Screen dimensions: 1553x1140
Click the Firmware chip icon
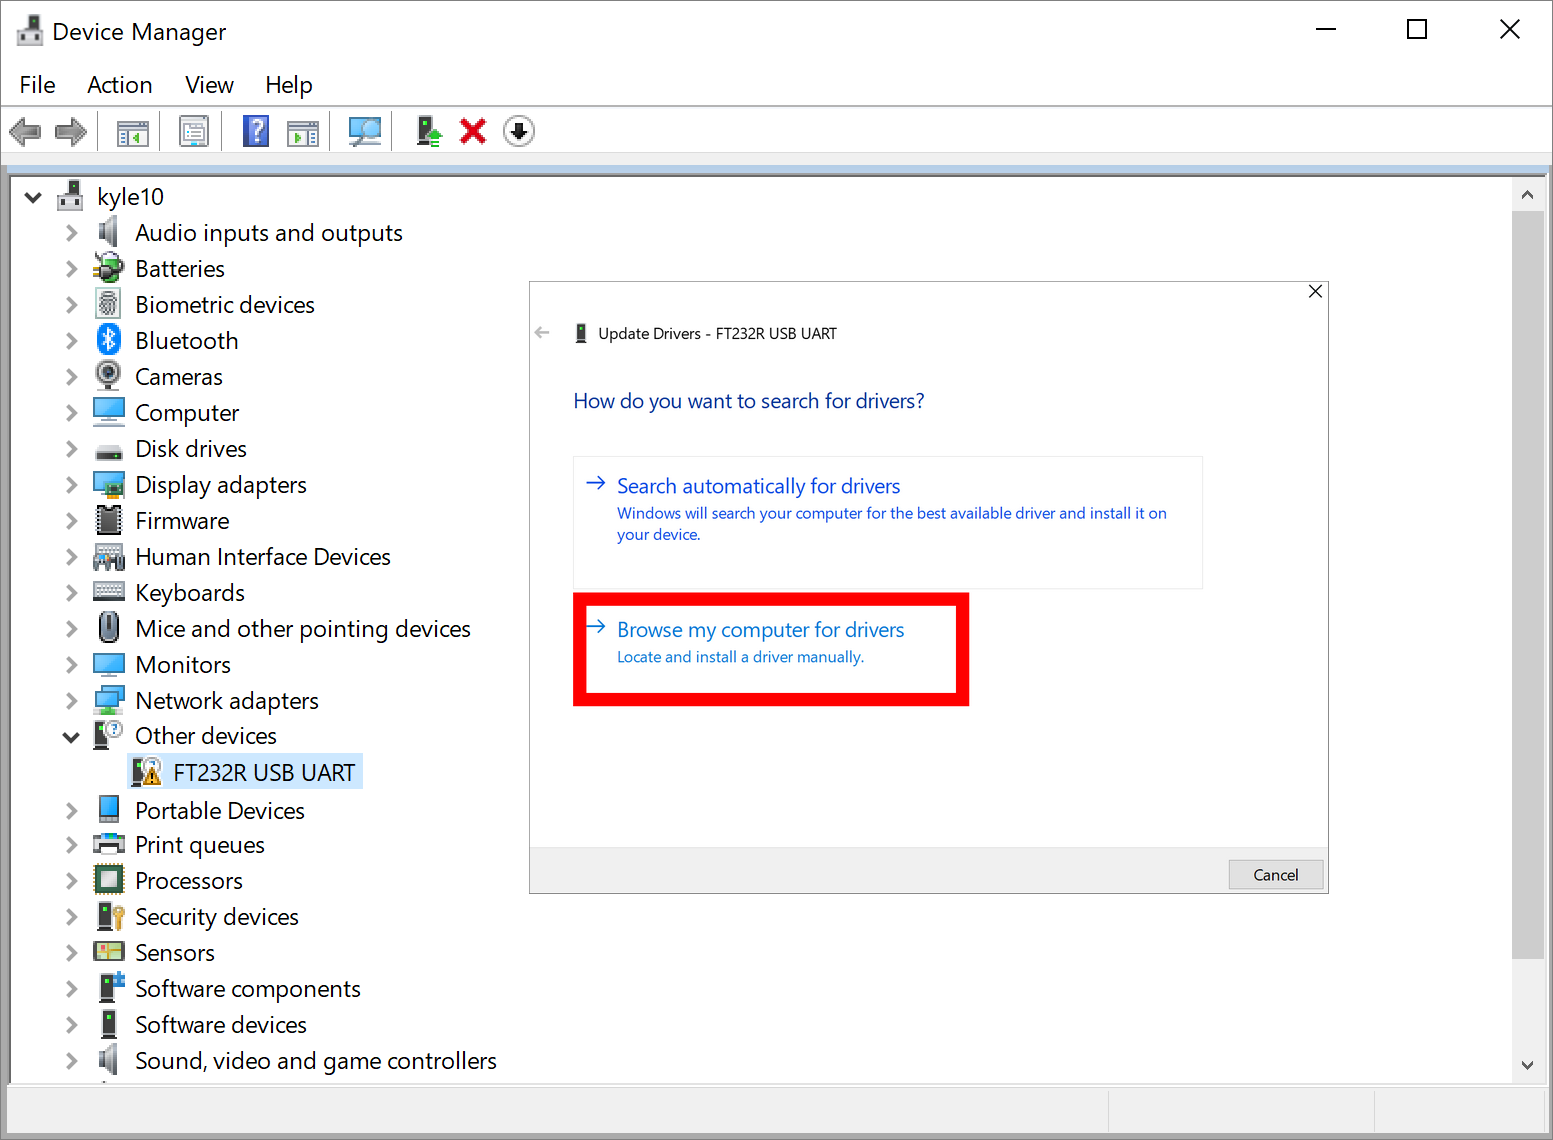108,520
